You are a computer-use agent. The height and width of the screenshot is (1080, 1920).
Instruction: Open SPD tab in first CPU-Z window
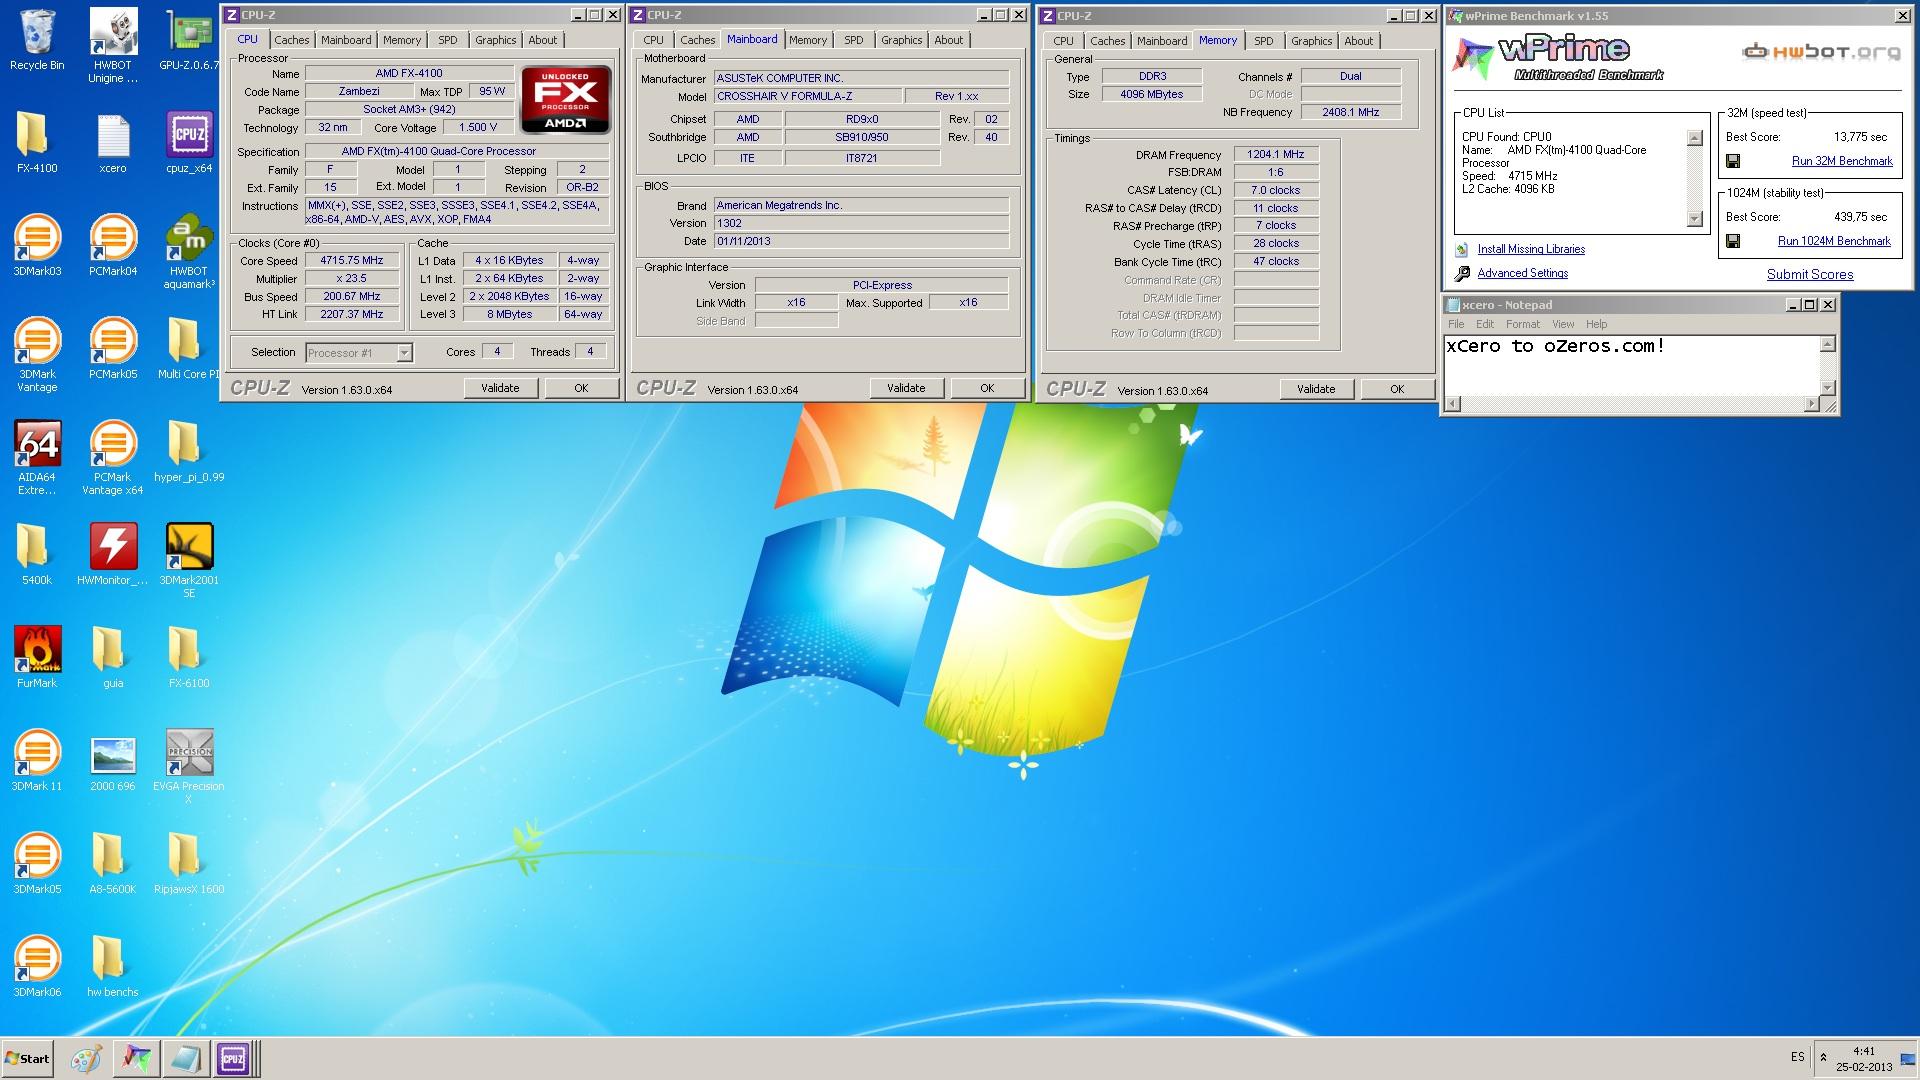pyautogui.click(x=448, y=40)
